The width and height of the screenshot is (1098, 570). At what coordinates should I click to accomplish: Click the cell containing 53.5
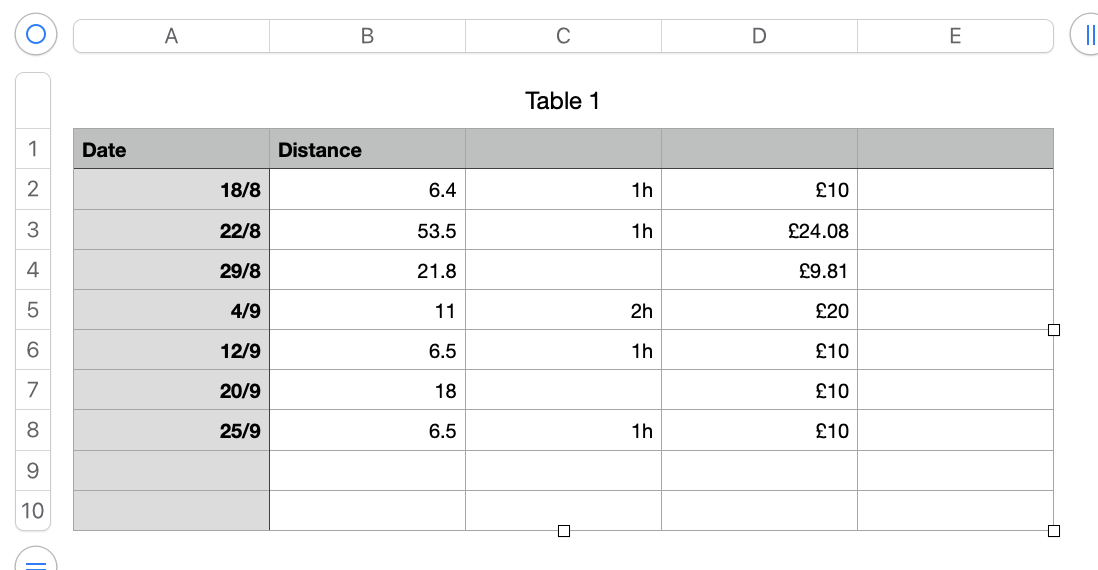[367, 231]
